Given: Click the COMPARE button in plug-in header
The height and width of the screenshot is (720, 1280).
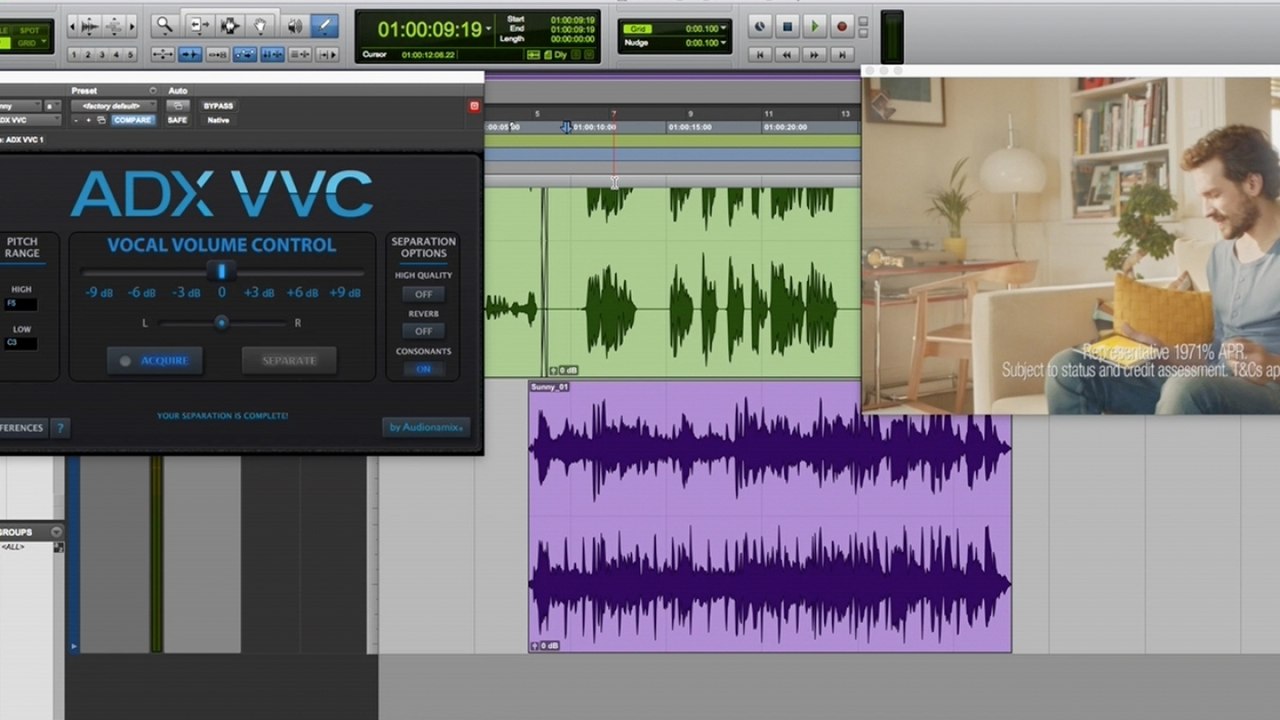Looking at the screenshot, I should click(132, 120).
